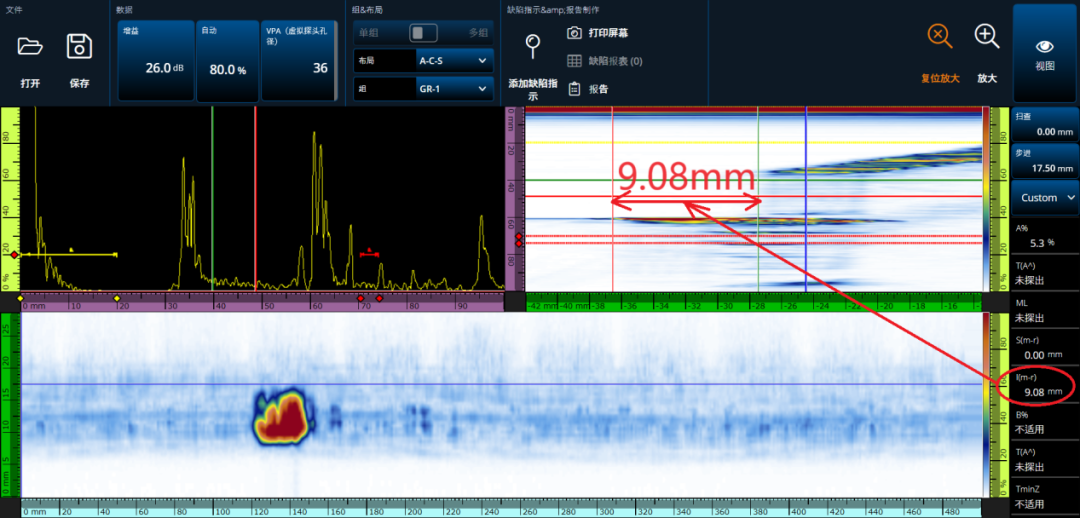Image resolution: width=1080 pixels, height=518 pixels.
Task: Open a file with the 打开 folder icon
Action: coord(30,47)
